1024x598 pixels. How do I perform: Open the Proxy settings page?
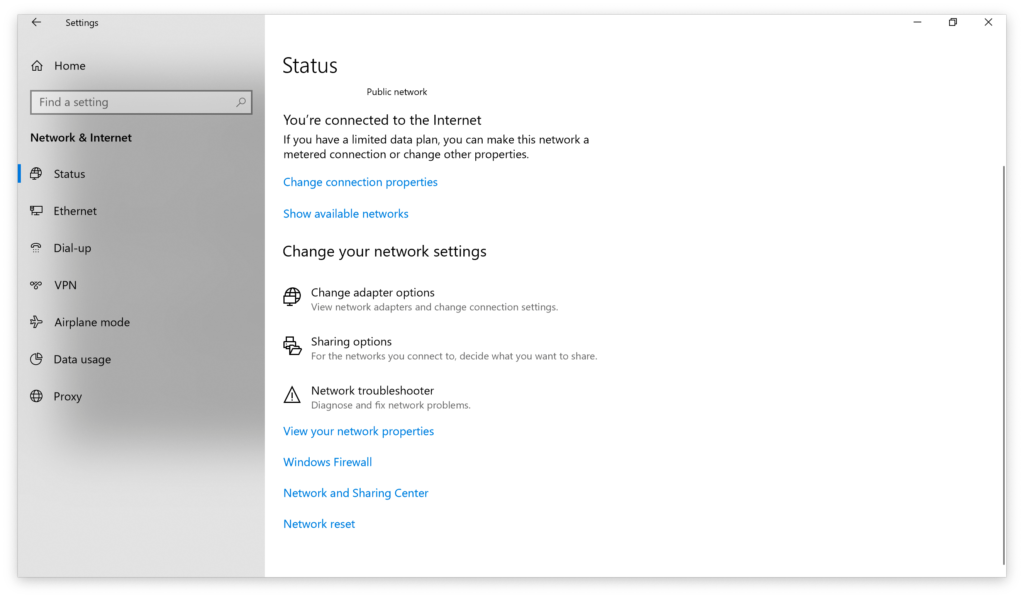[68, 396]
